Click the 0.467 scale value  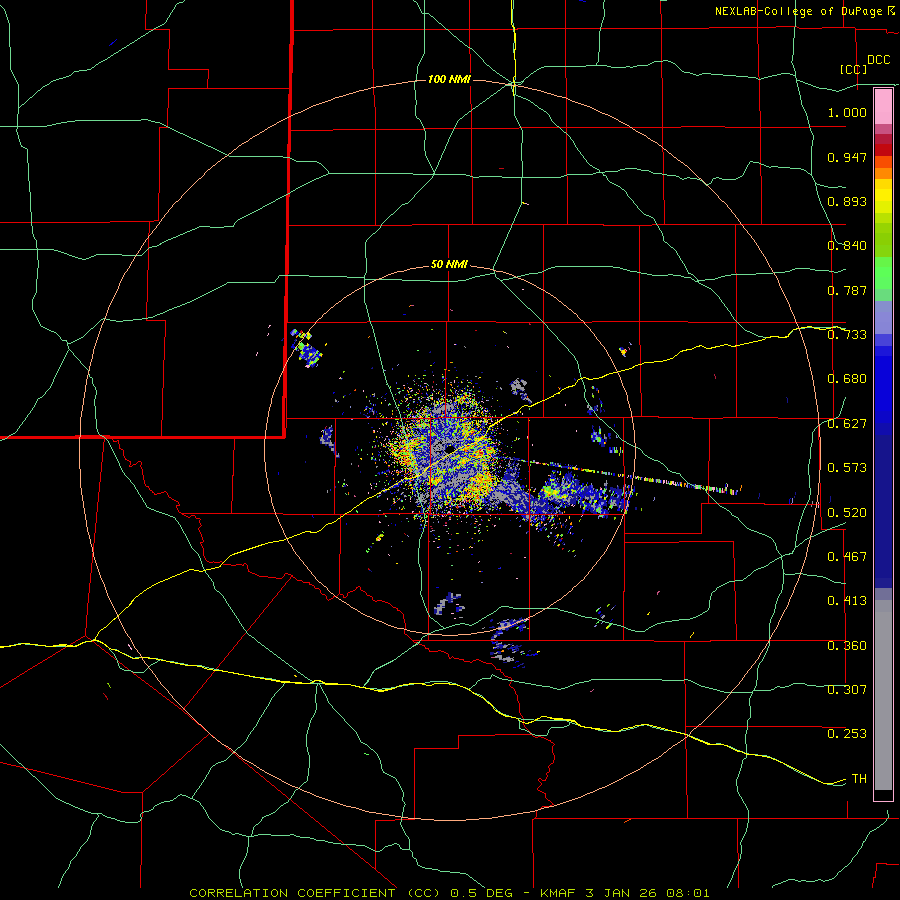[x=847, y=557]
